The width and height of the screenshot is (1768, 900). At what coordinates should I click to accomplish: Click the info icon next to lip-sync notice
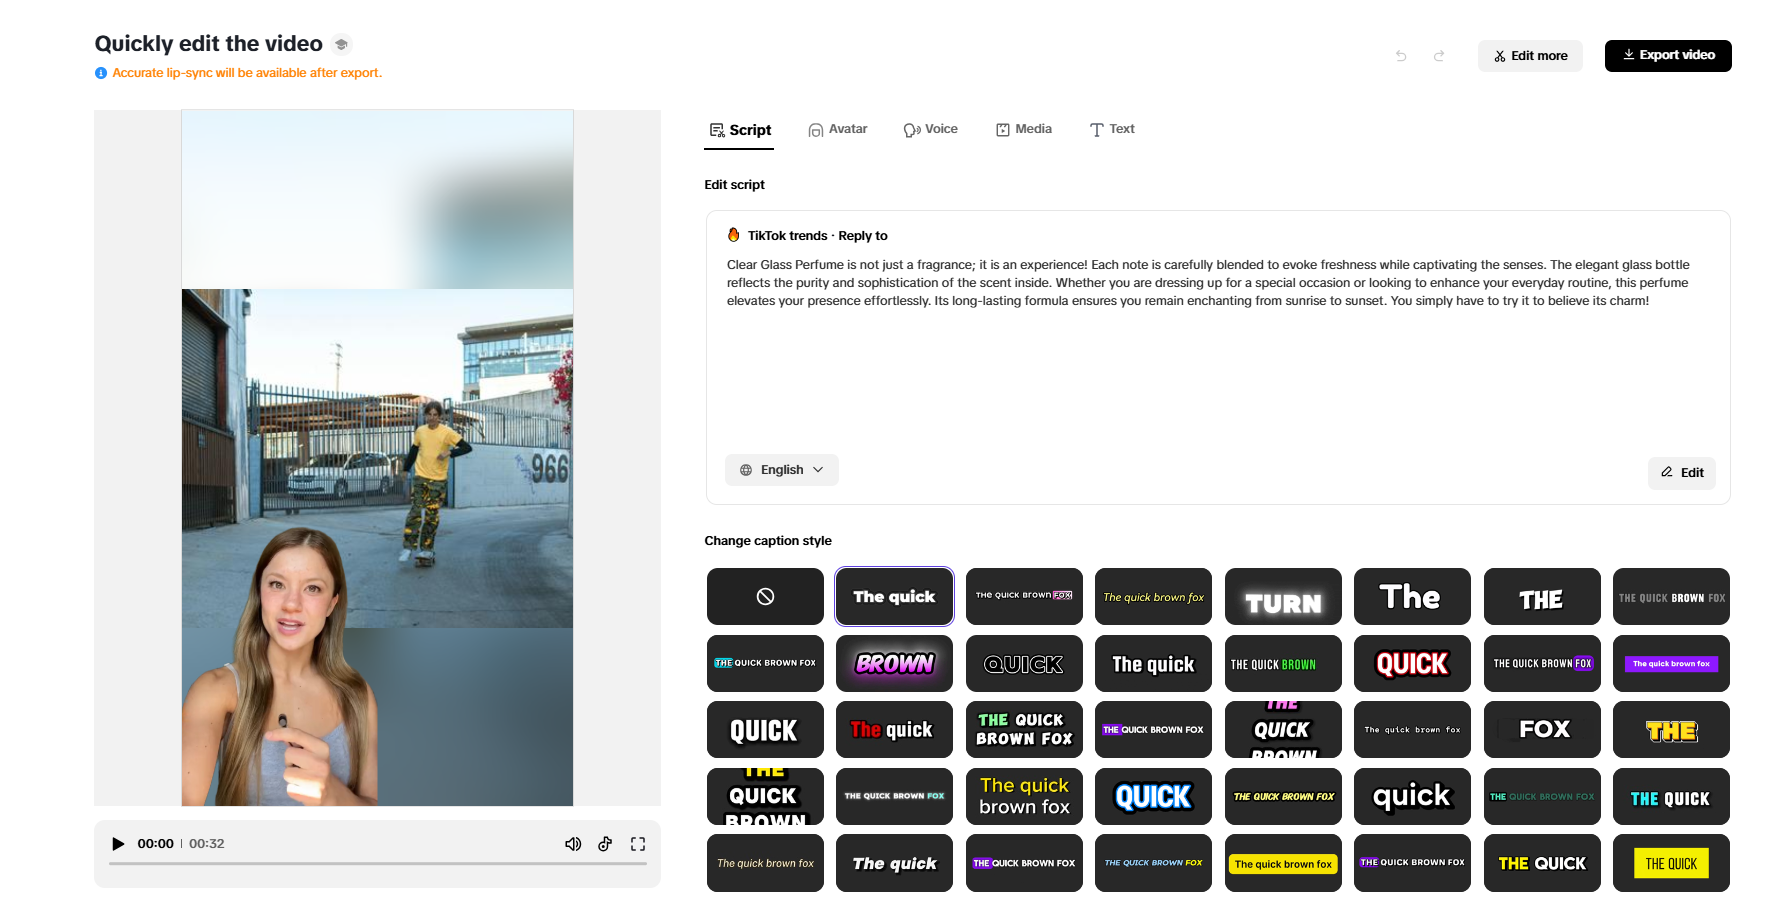coord(100,72)
